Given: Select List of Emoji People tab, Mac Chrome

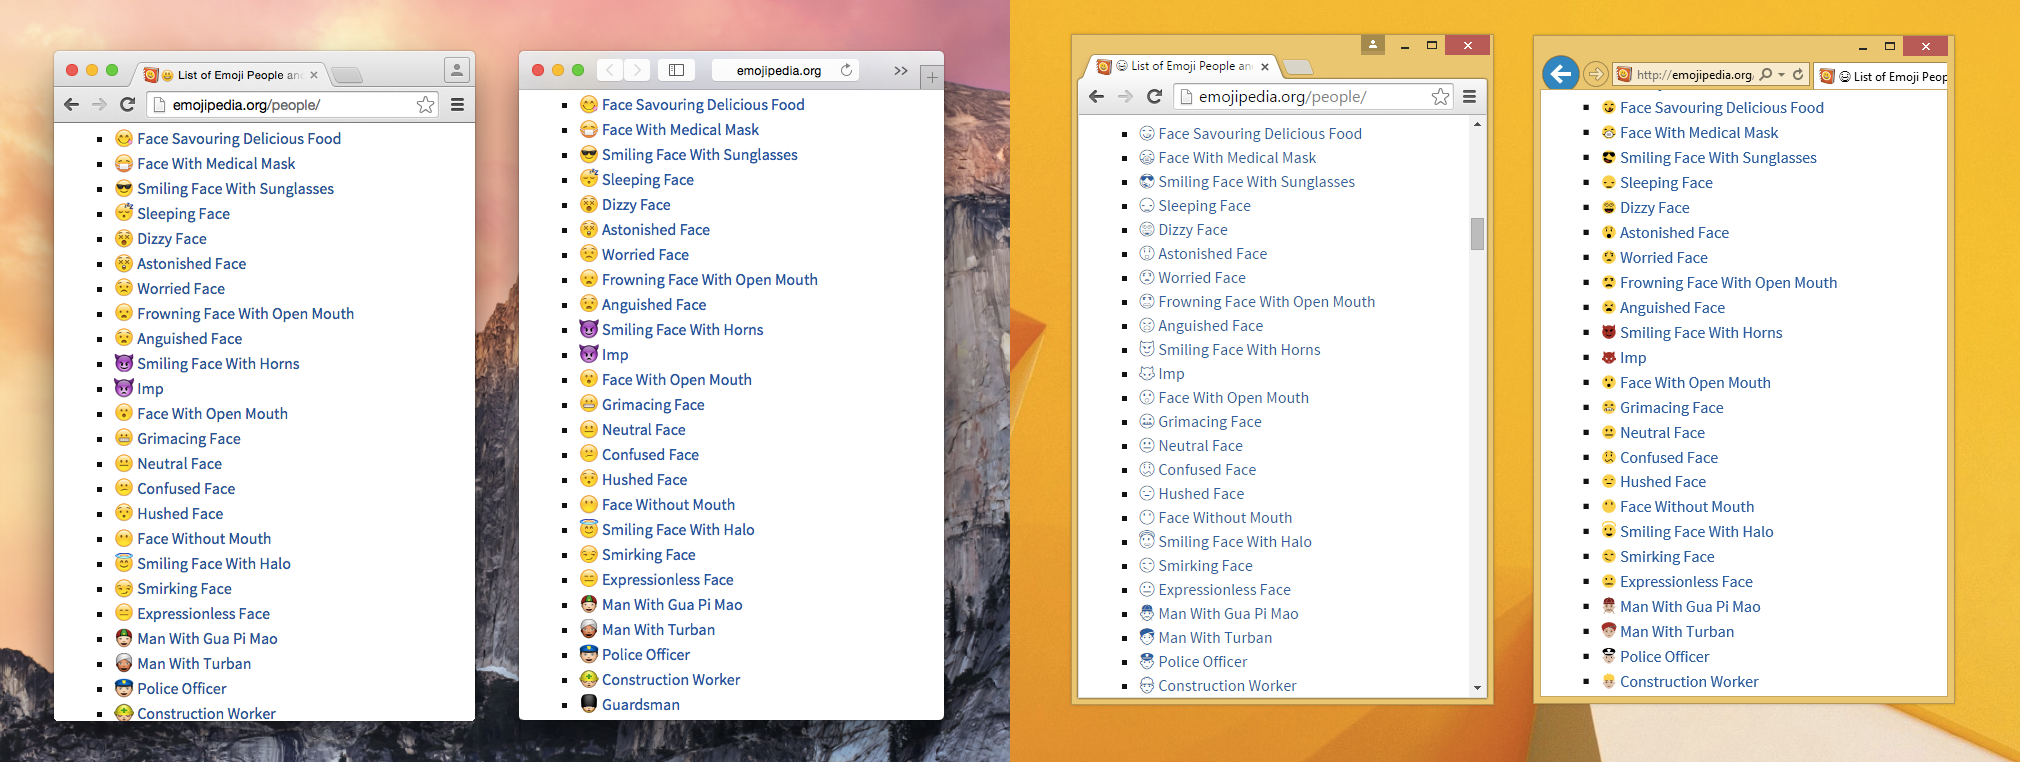Looking at the screenshot, I should tap(231, 75).
